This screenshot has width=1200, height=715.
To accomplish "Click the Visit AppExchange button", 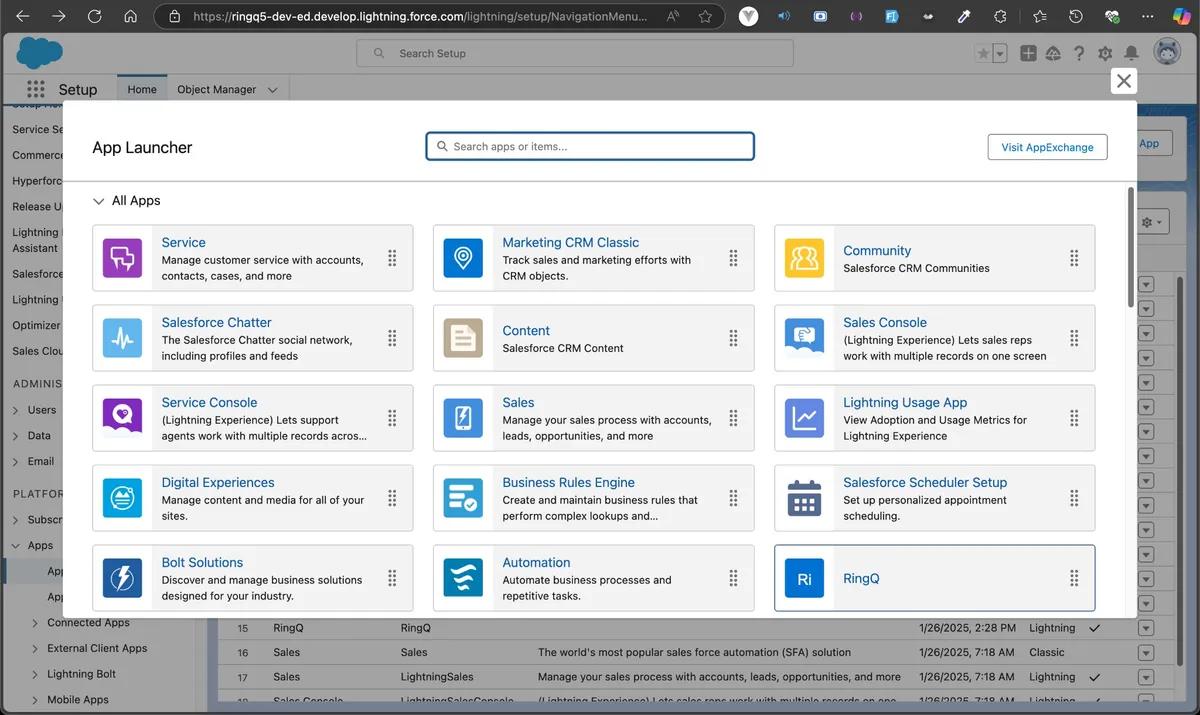I will point(1047,147).
